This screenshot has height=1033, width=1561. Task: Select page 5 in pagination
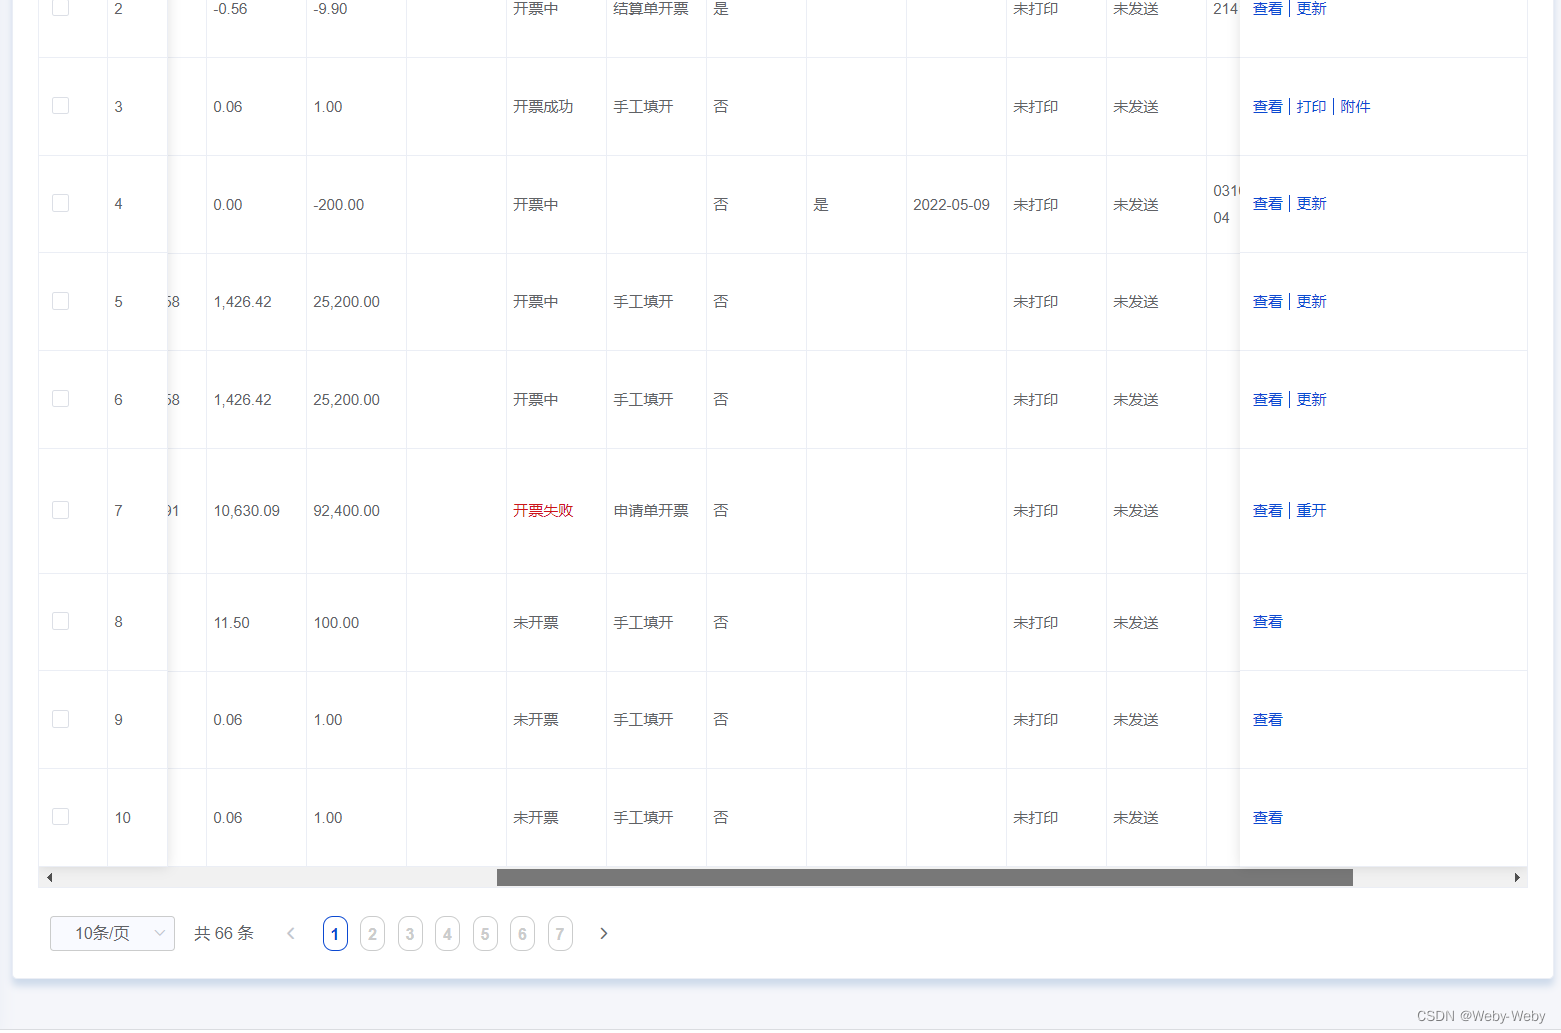coord(485,933)
